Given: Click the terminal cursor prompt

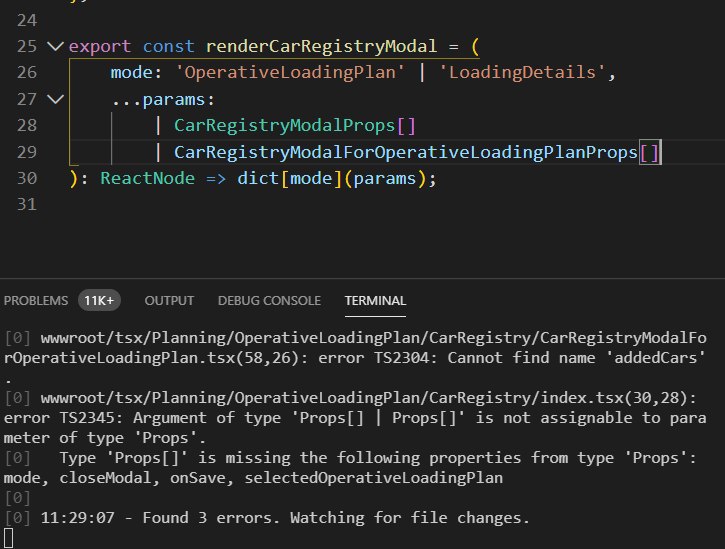Looking at the screenshot, I should tap(8, 538).
